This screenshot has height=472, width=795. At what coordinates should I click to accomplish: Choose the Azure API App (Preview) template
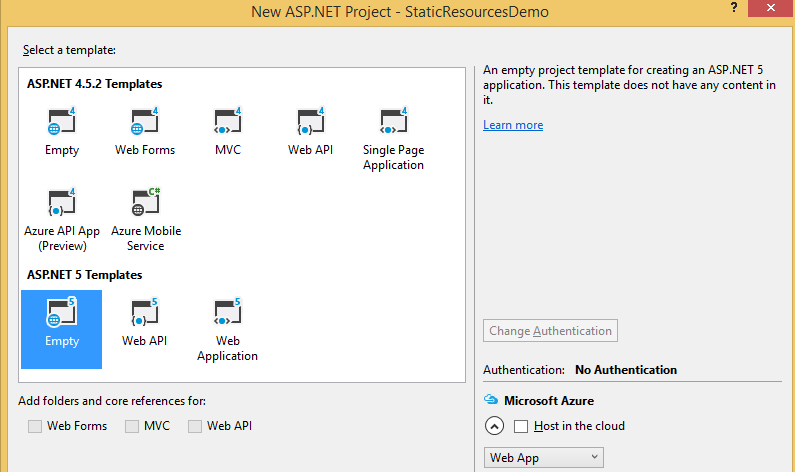pyautogui.click(x=62, y=203)
